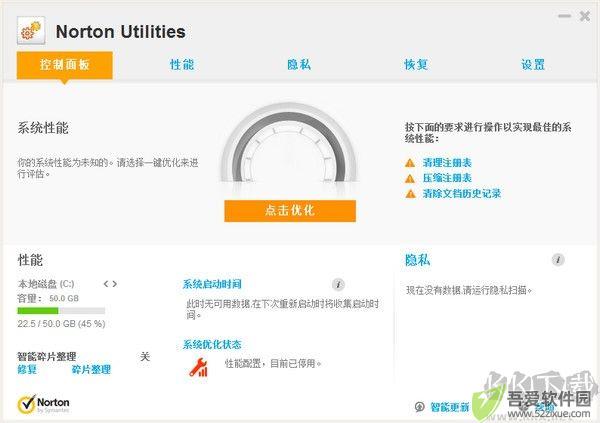
Task: Show previous disk with the left arrow
Action: tap(106, 284)
